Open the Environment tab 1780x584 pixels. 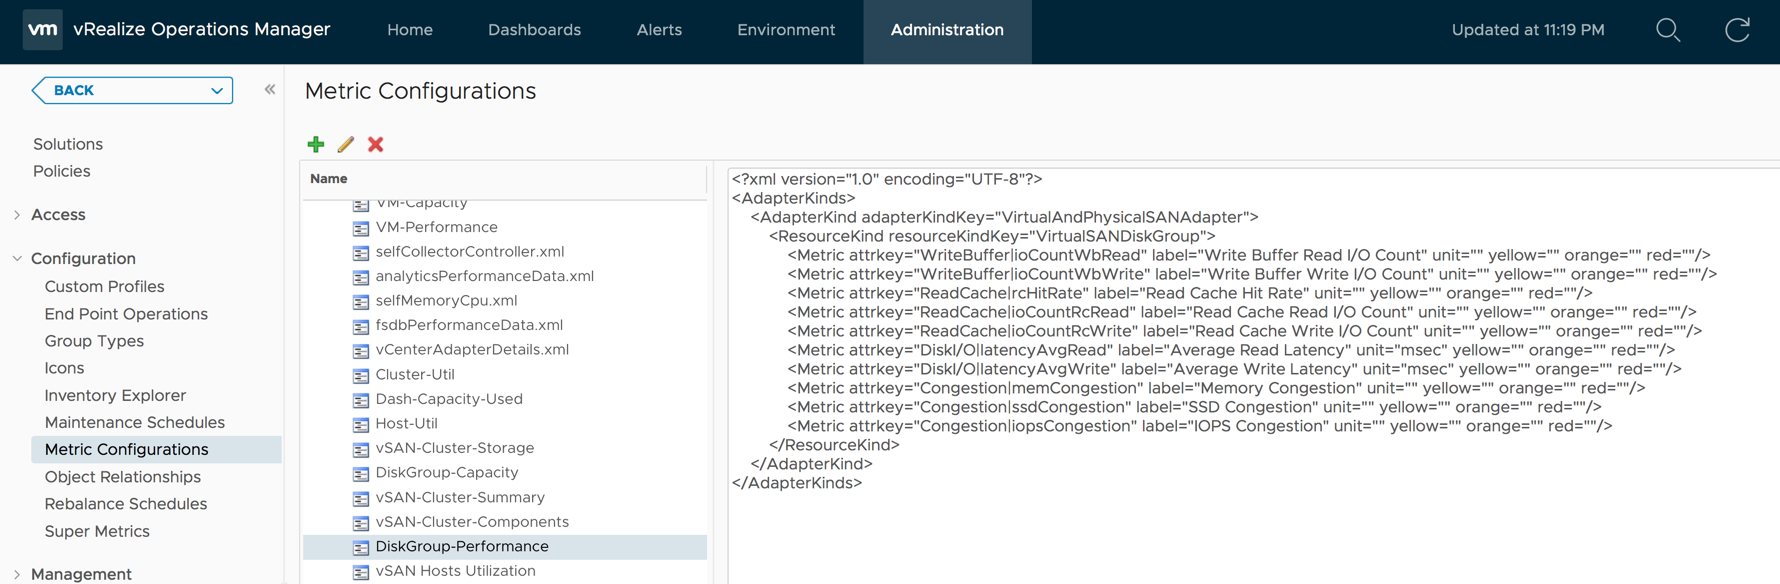coord(786,30)
